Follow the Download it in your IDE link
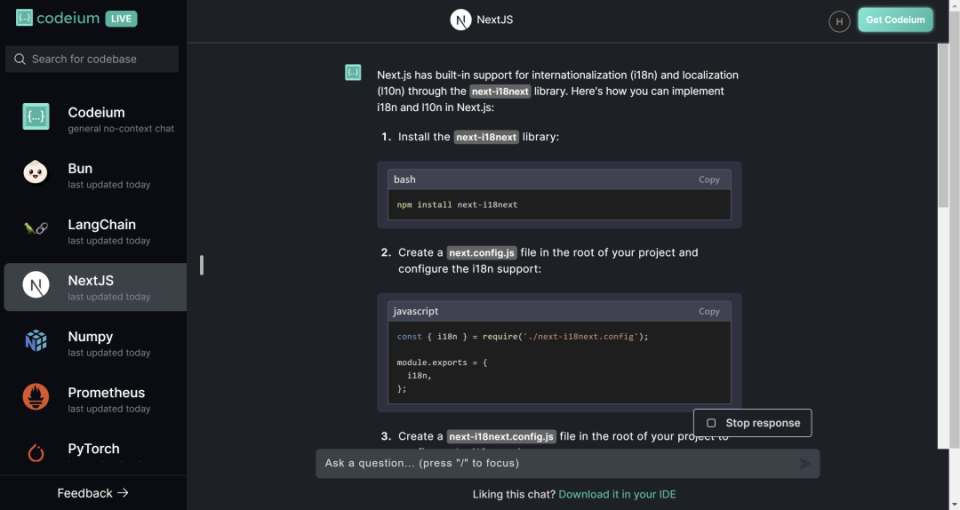Viewport: 960px width, 510px height. (x=617, y=494)
